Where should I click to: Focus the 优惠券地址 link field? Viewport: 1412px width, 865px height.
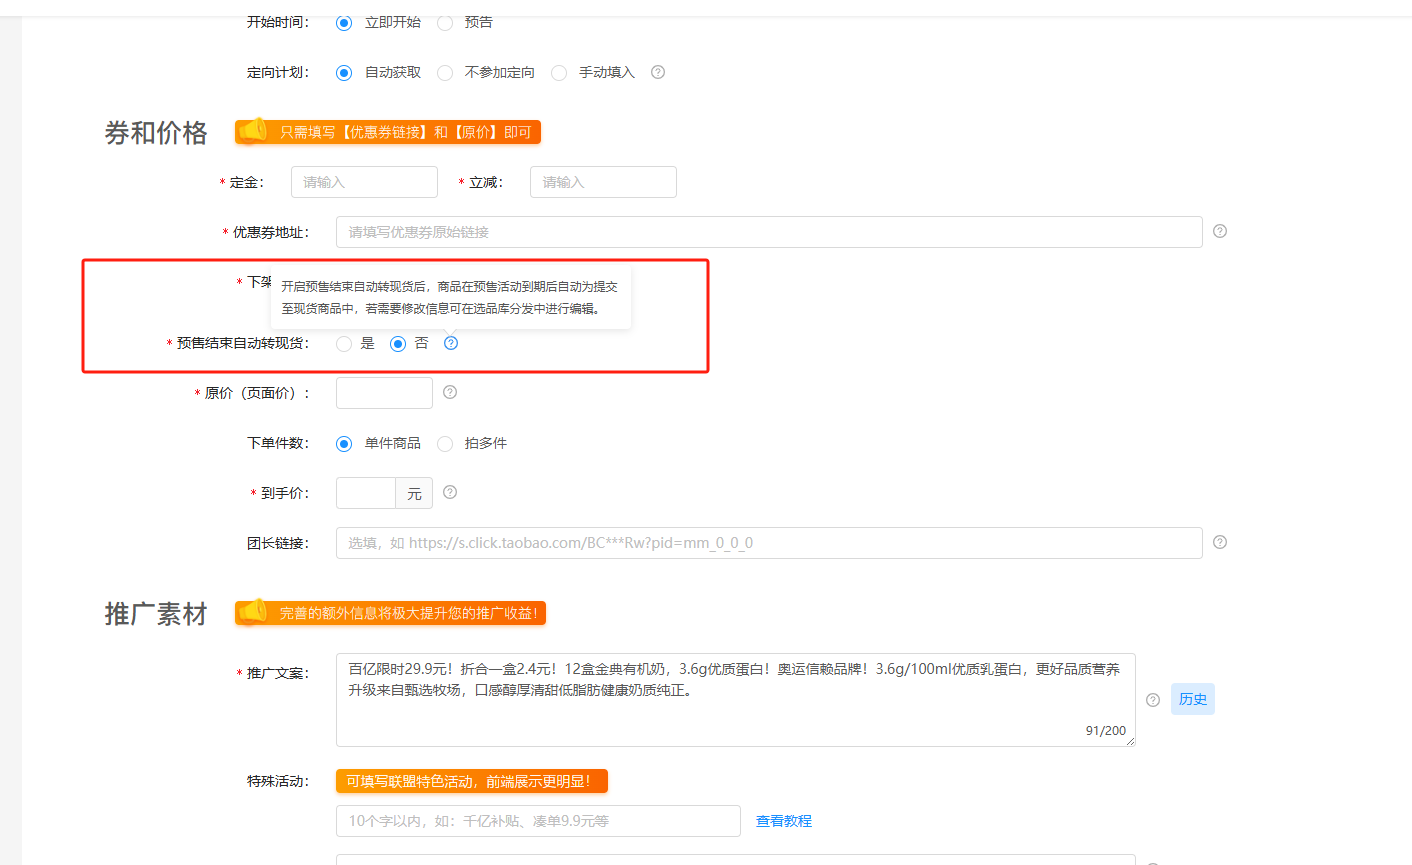click(x=768, y=232)
